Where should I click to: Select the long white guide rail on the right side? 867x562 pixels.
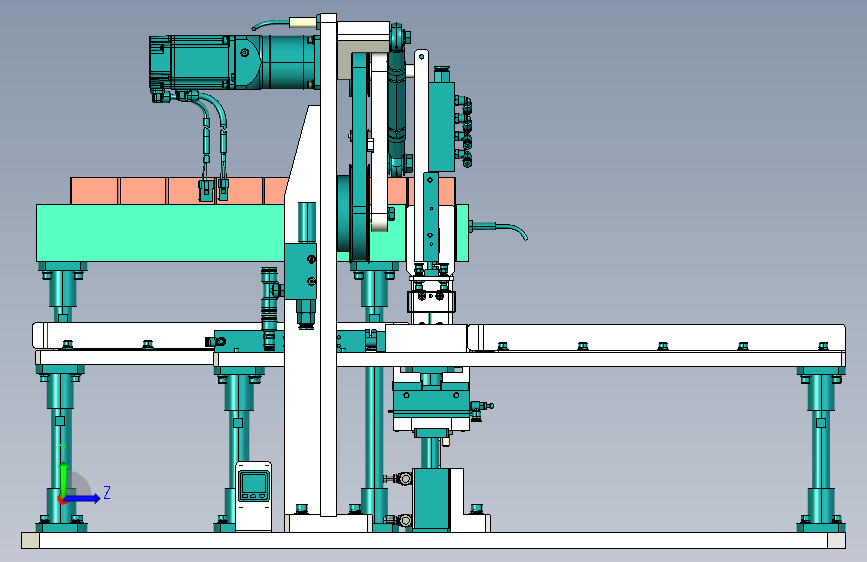coord(656,337)
